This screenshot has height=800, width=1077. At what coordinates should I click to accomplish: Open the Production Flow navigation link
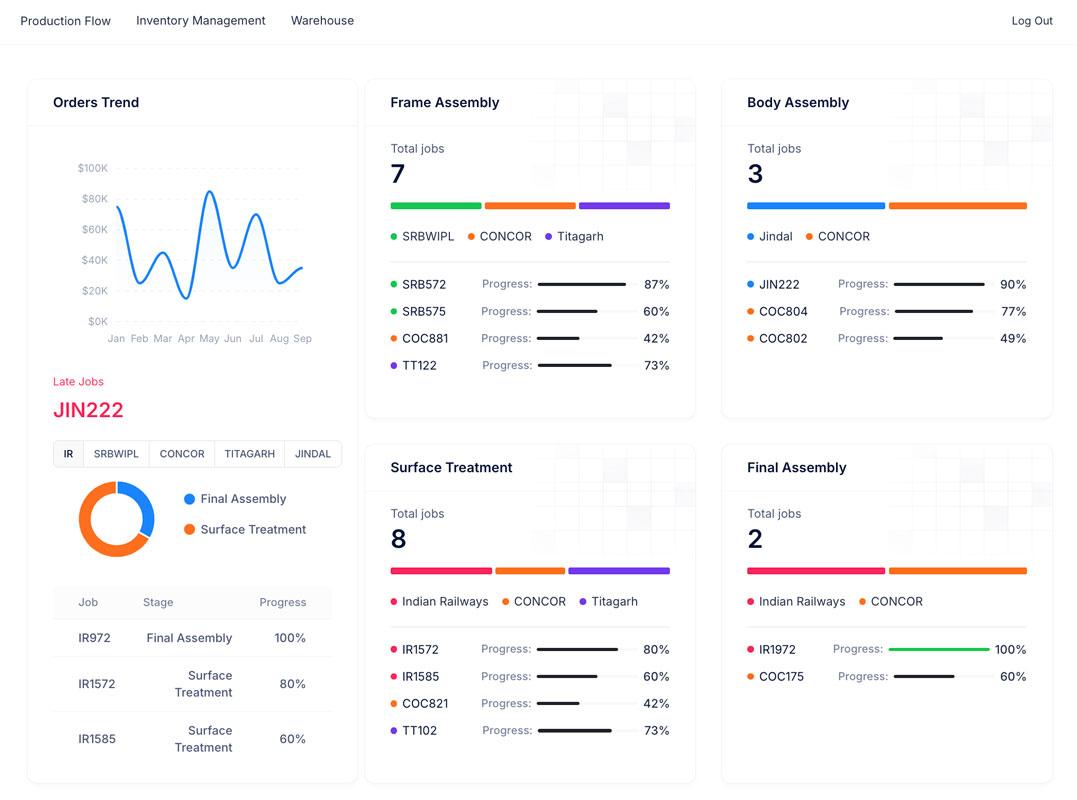point(65,21)
